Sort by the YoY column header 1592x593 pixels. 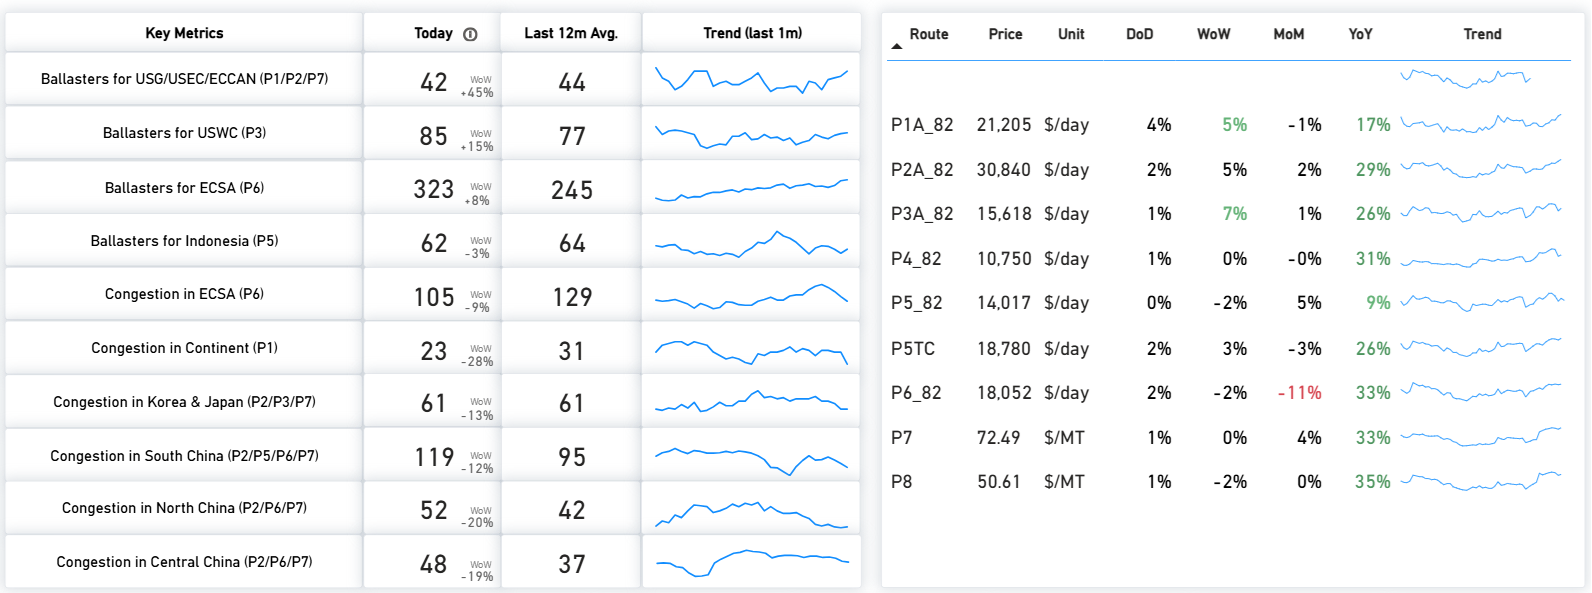coord(1360,34)
